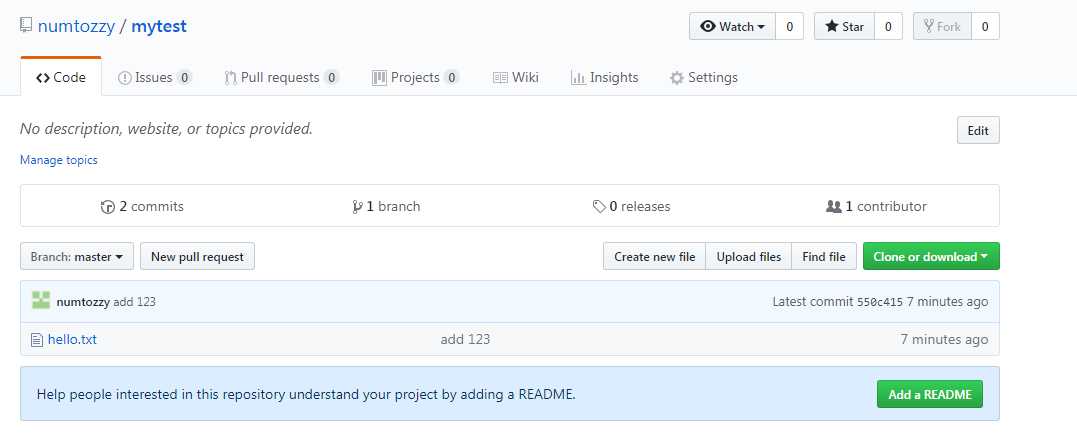Click the README help banner text

306,395
